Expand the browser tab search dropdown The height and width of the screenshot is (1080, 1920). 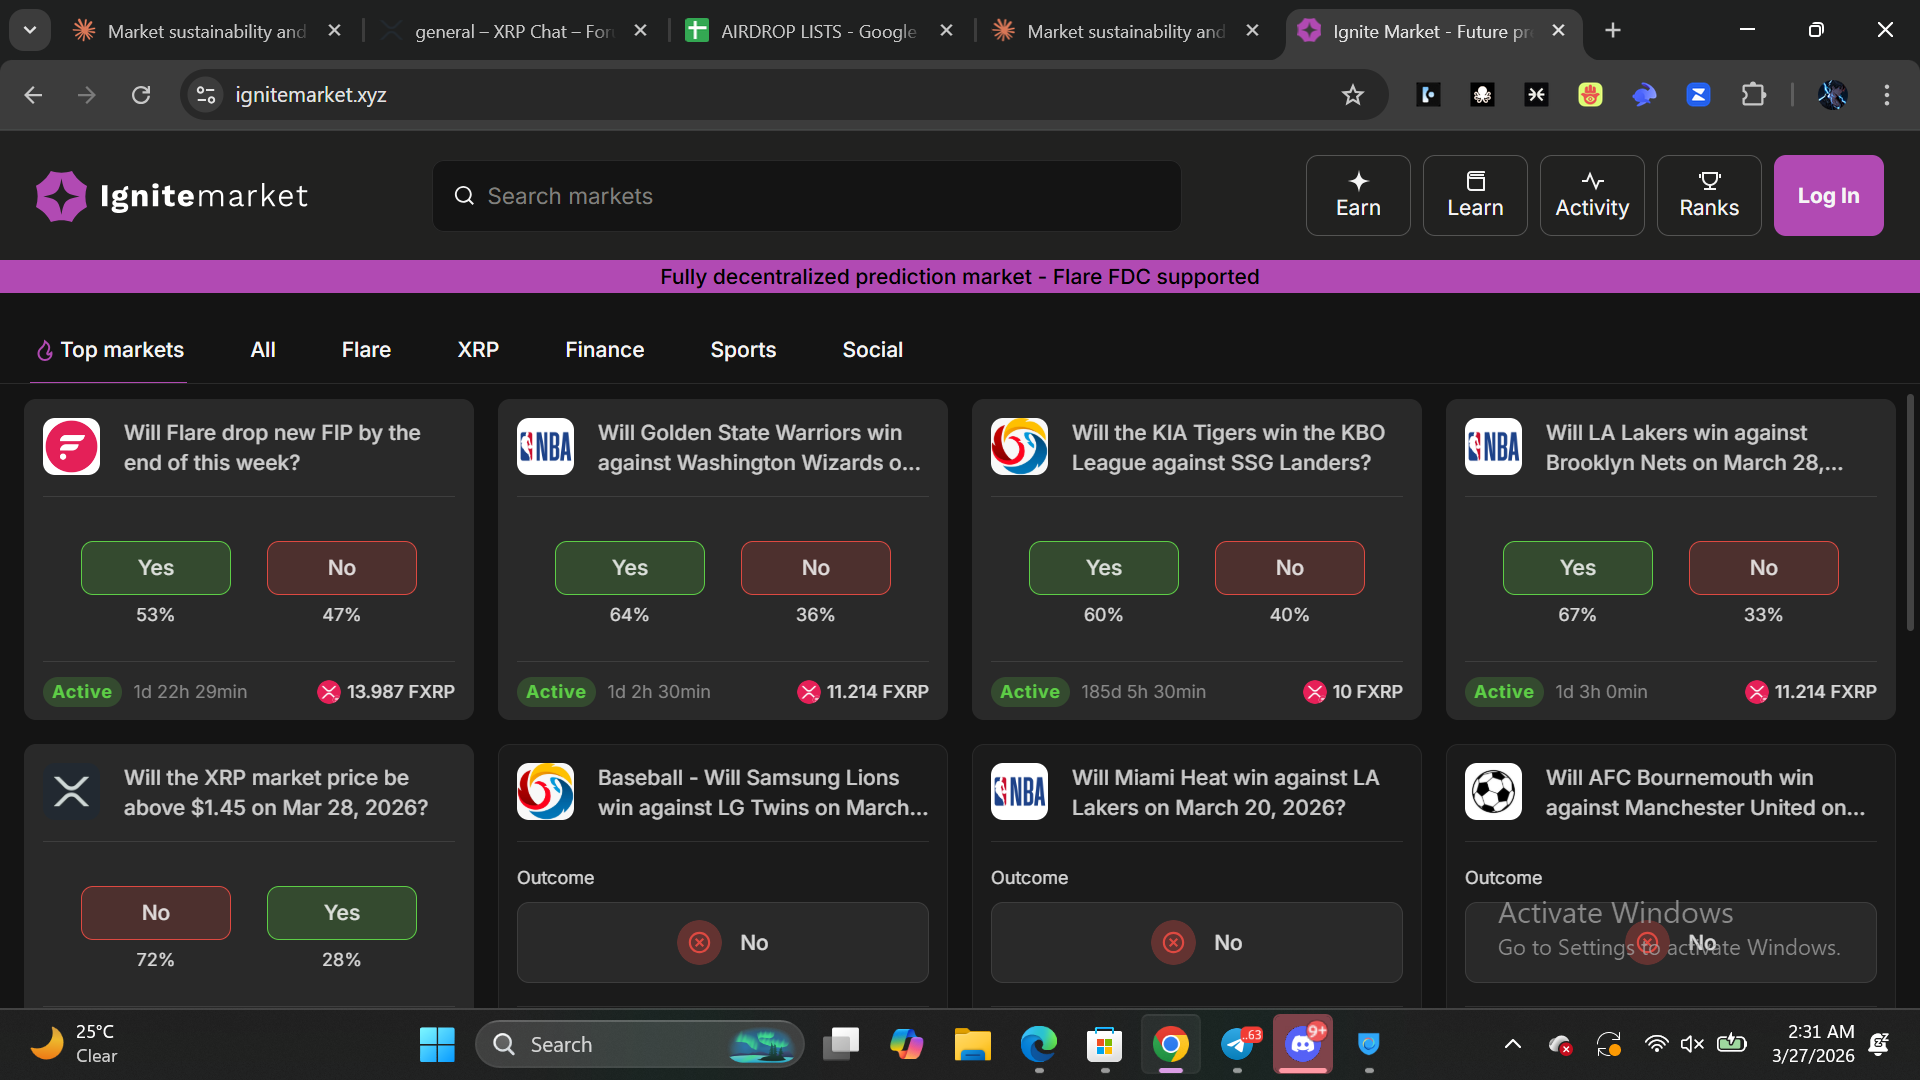[x=30, y=30]
